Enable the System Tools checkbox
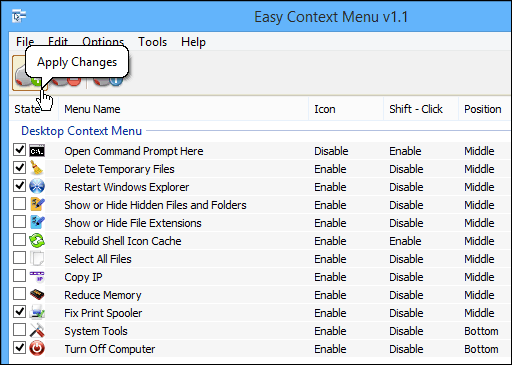Screen dimensions: 512x365 [x=19, y=330]
